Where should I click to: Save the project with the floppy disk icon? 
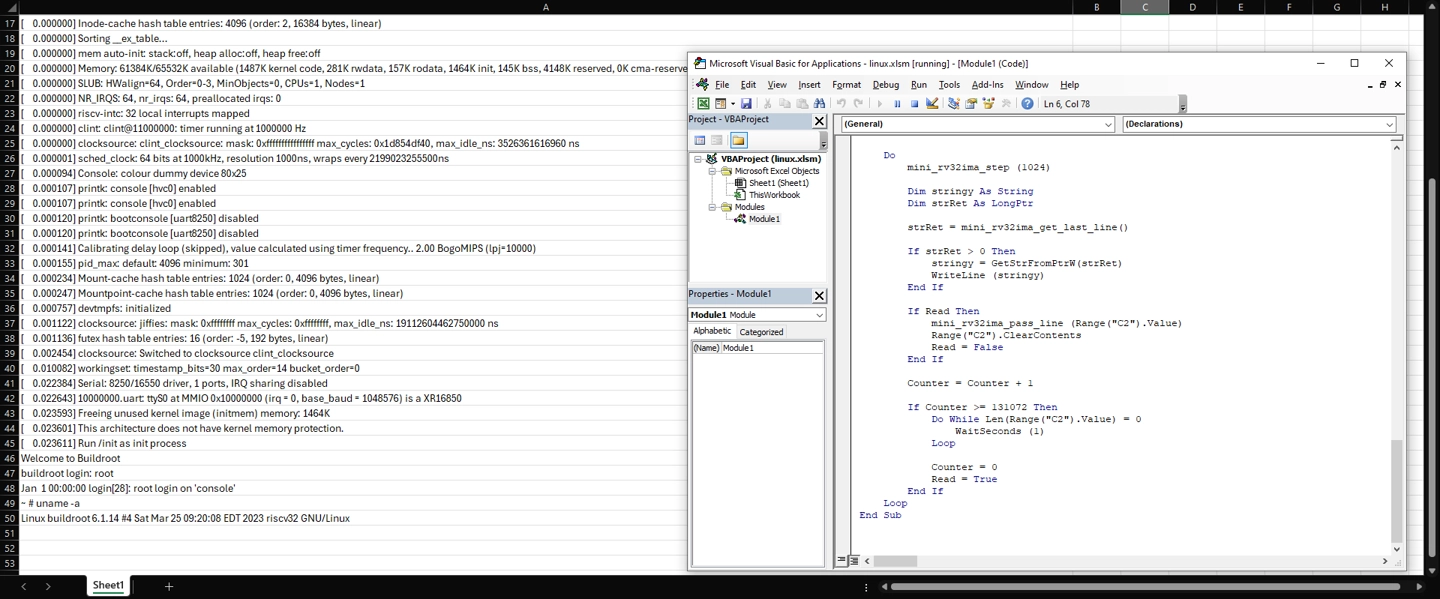click(746, 104)
